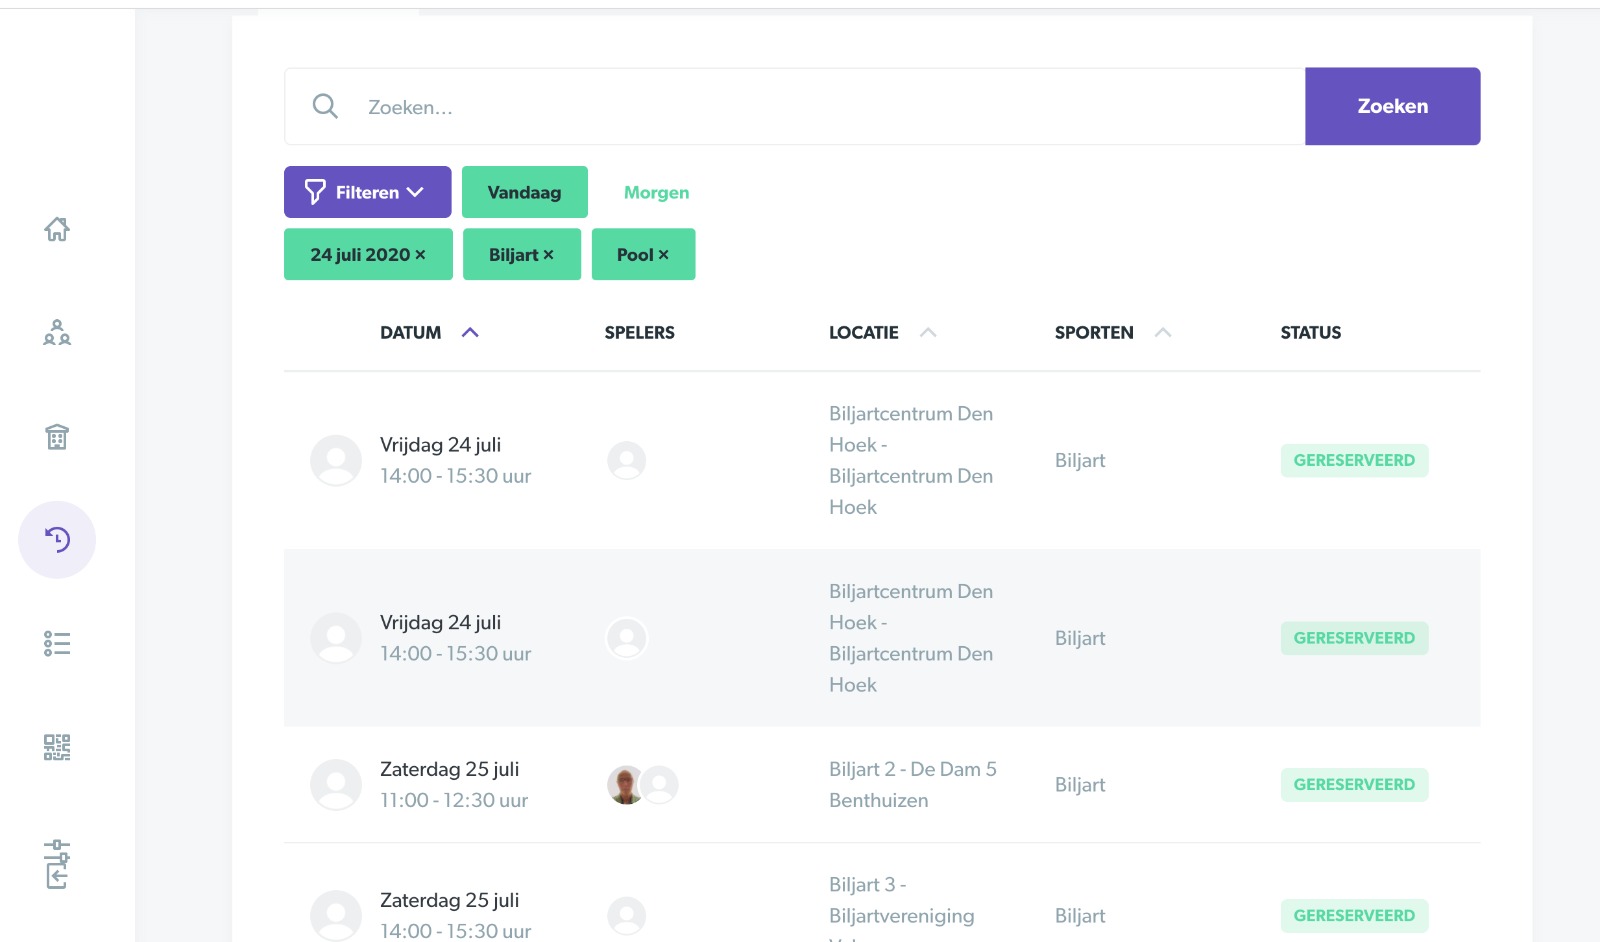Select the Morgen filter tab
This screenshot has width=1600, height=942.
coord(656,192)
